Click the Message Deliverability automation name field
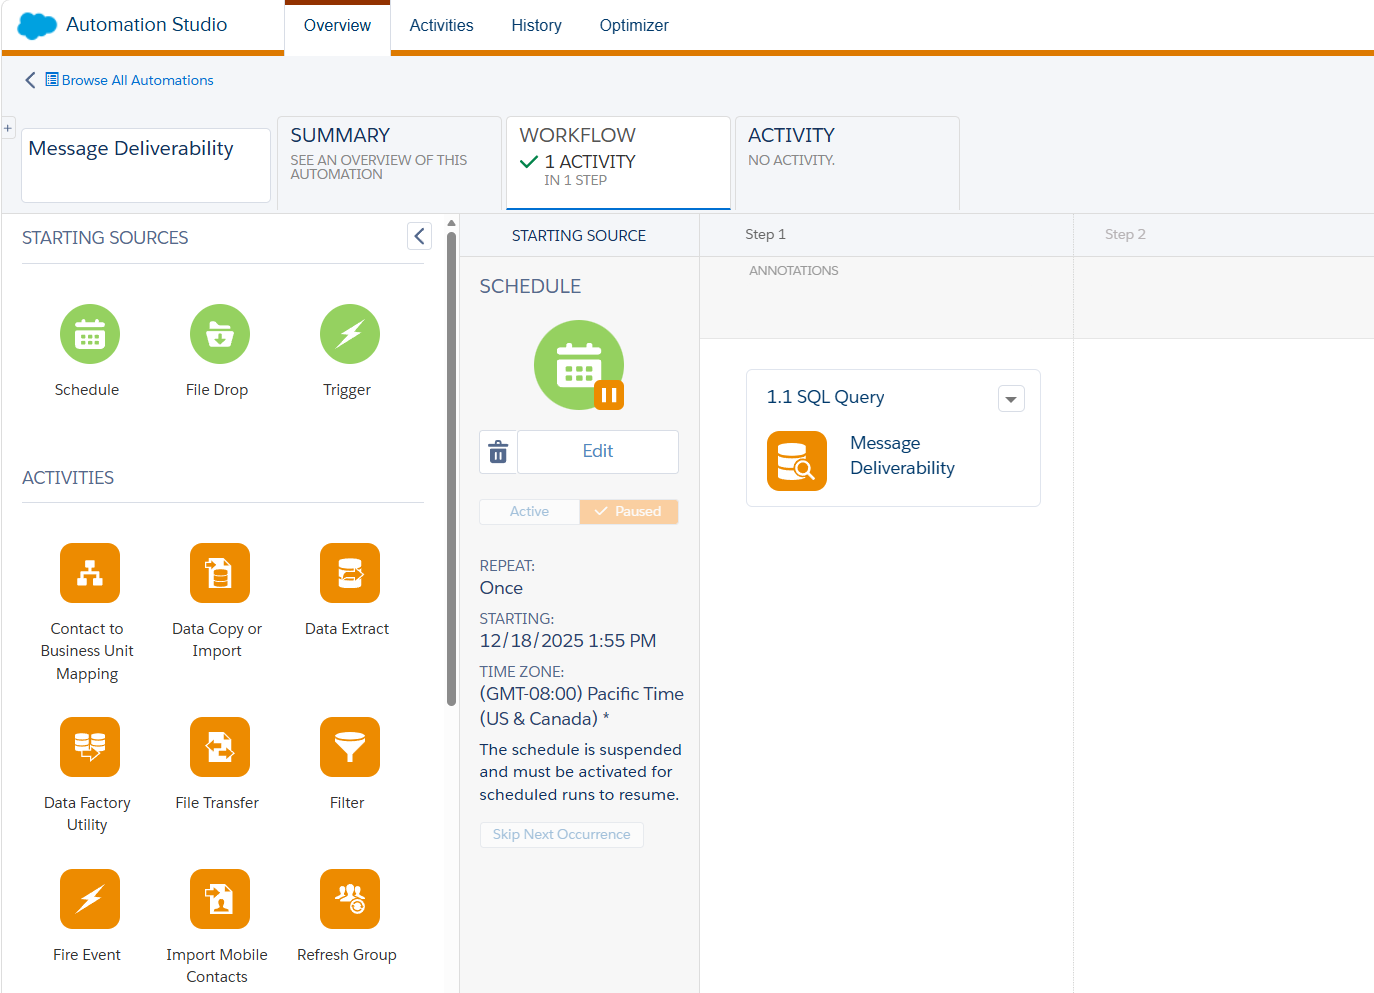1374x993 pixels. [146, 165]
